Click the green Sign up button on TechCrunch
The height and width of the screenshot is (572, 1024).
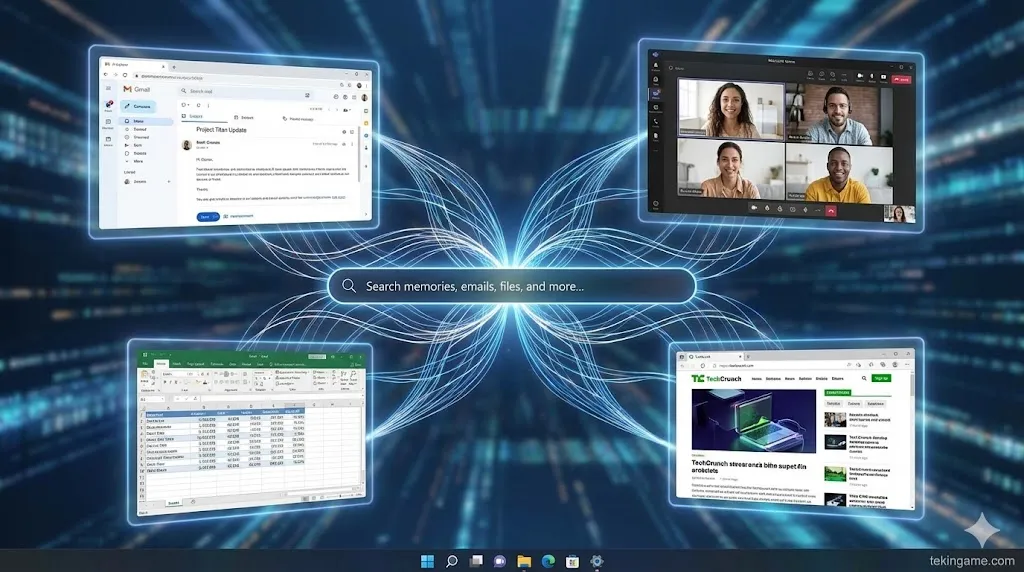880,378
